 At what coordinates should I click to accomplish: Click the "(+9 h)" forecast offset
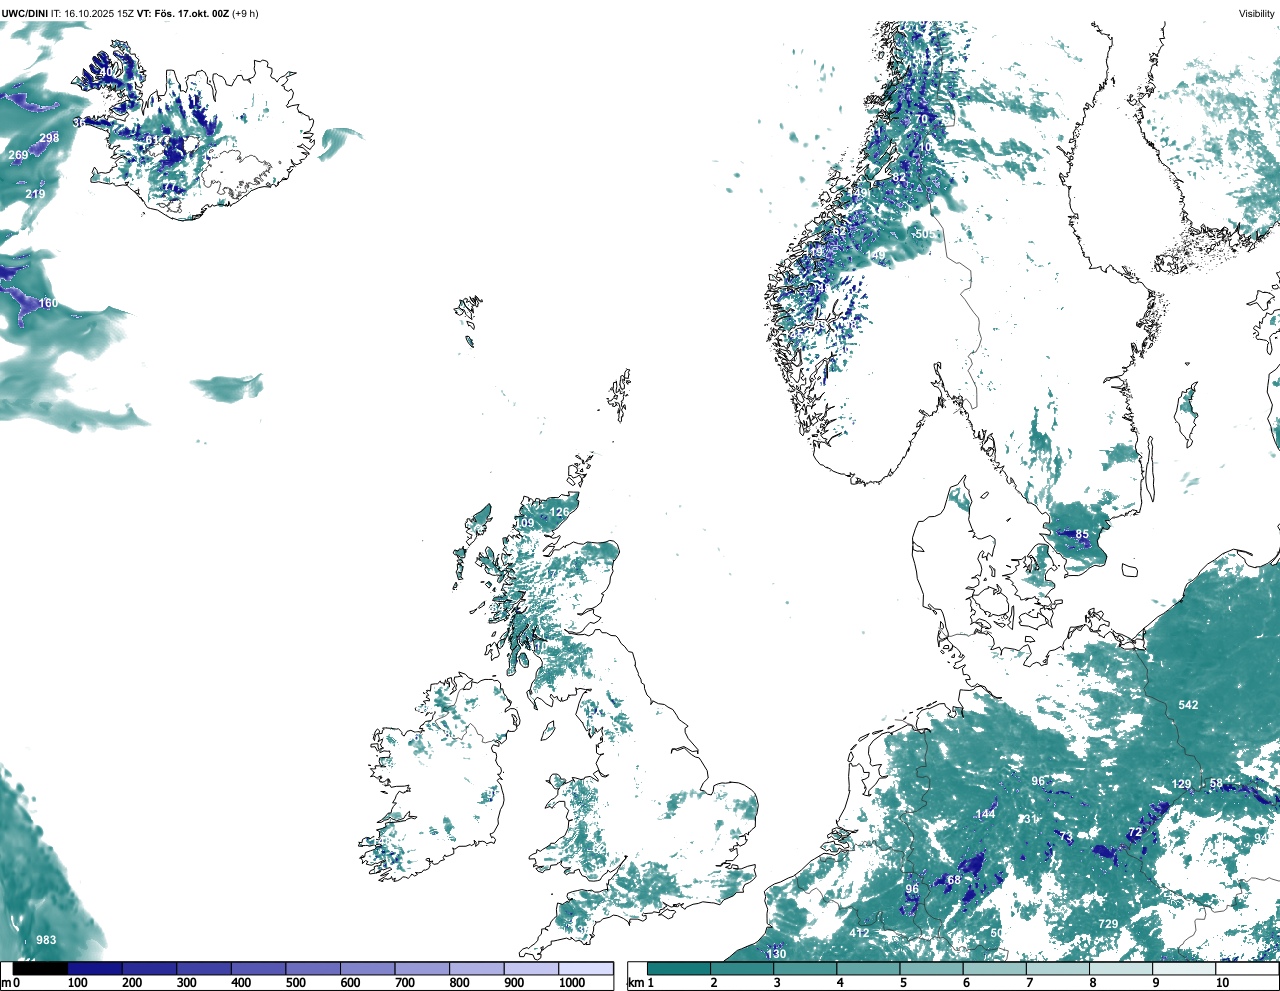(x=245, y=13)
